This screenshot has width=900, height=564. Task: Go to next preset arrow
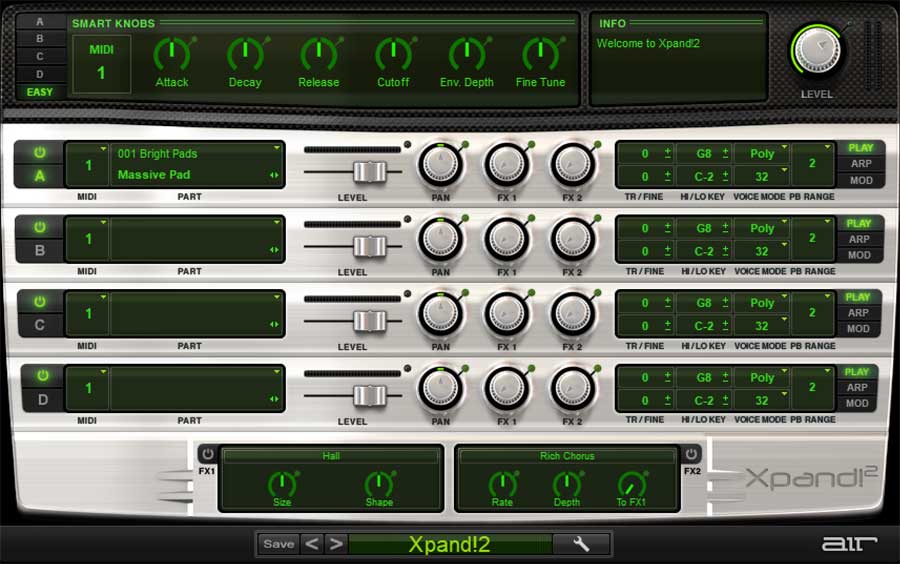pos(336,543)
